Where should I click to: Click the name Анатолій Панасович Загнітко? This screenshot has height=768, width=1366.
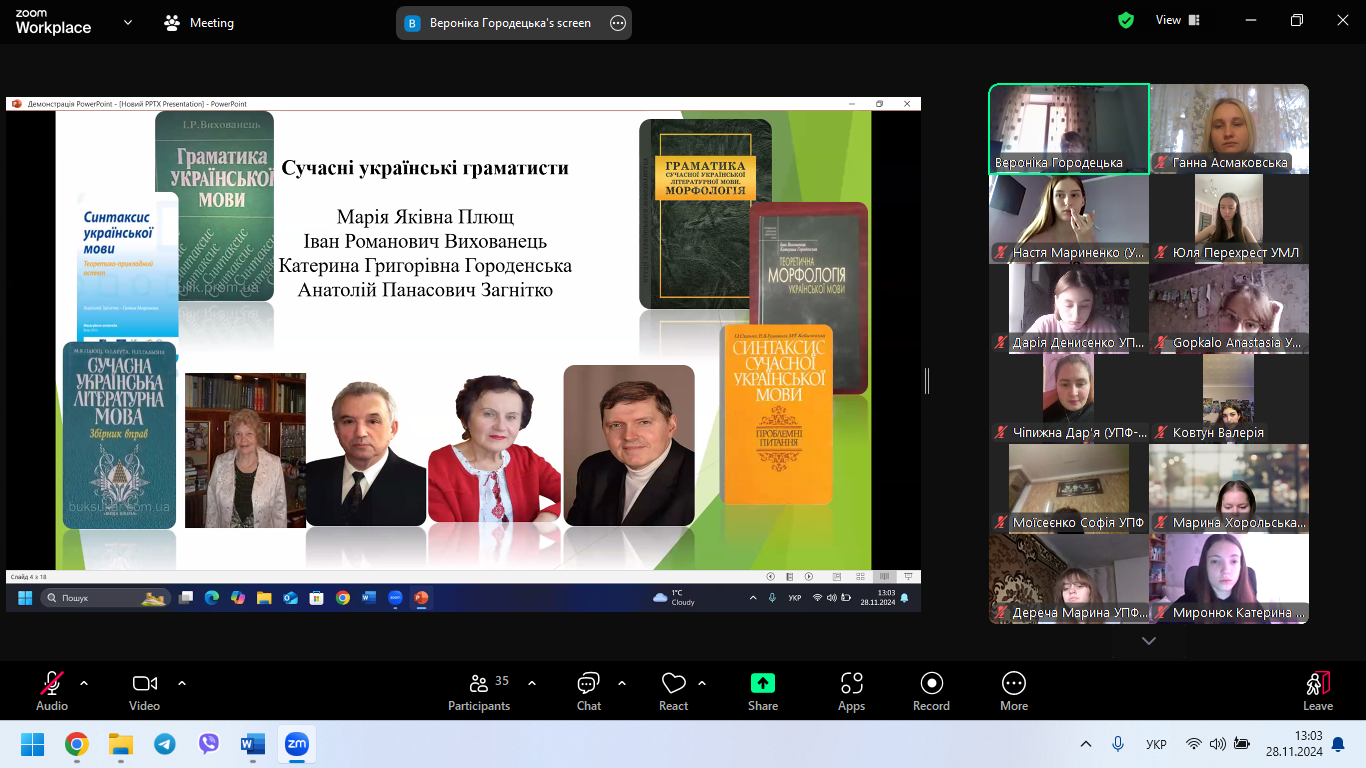coord(425,290)
